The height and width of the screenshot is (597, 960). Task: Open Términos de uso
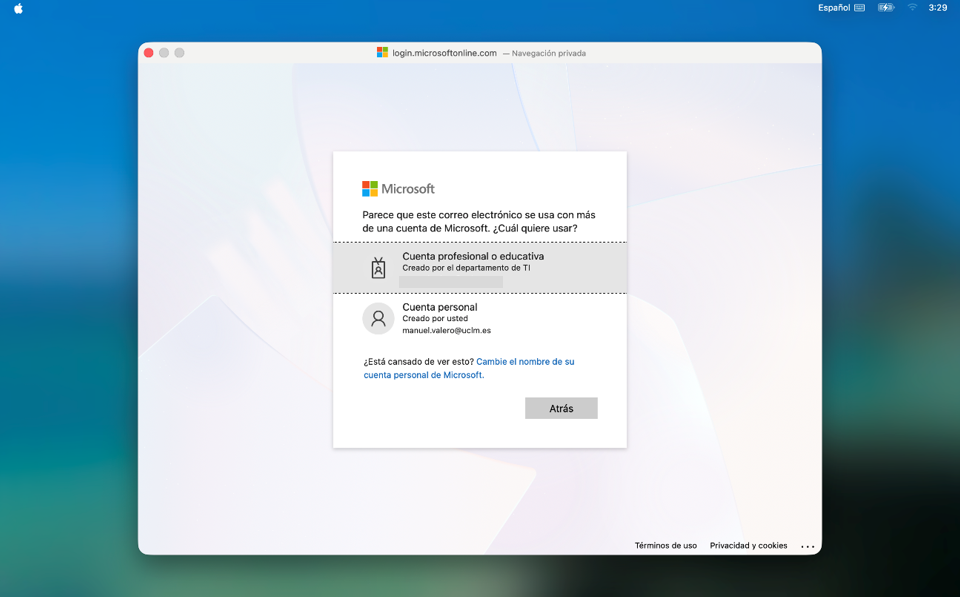665,546
